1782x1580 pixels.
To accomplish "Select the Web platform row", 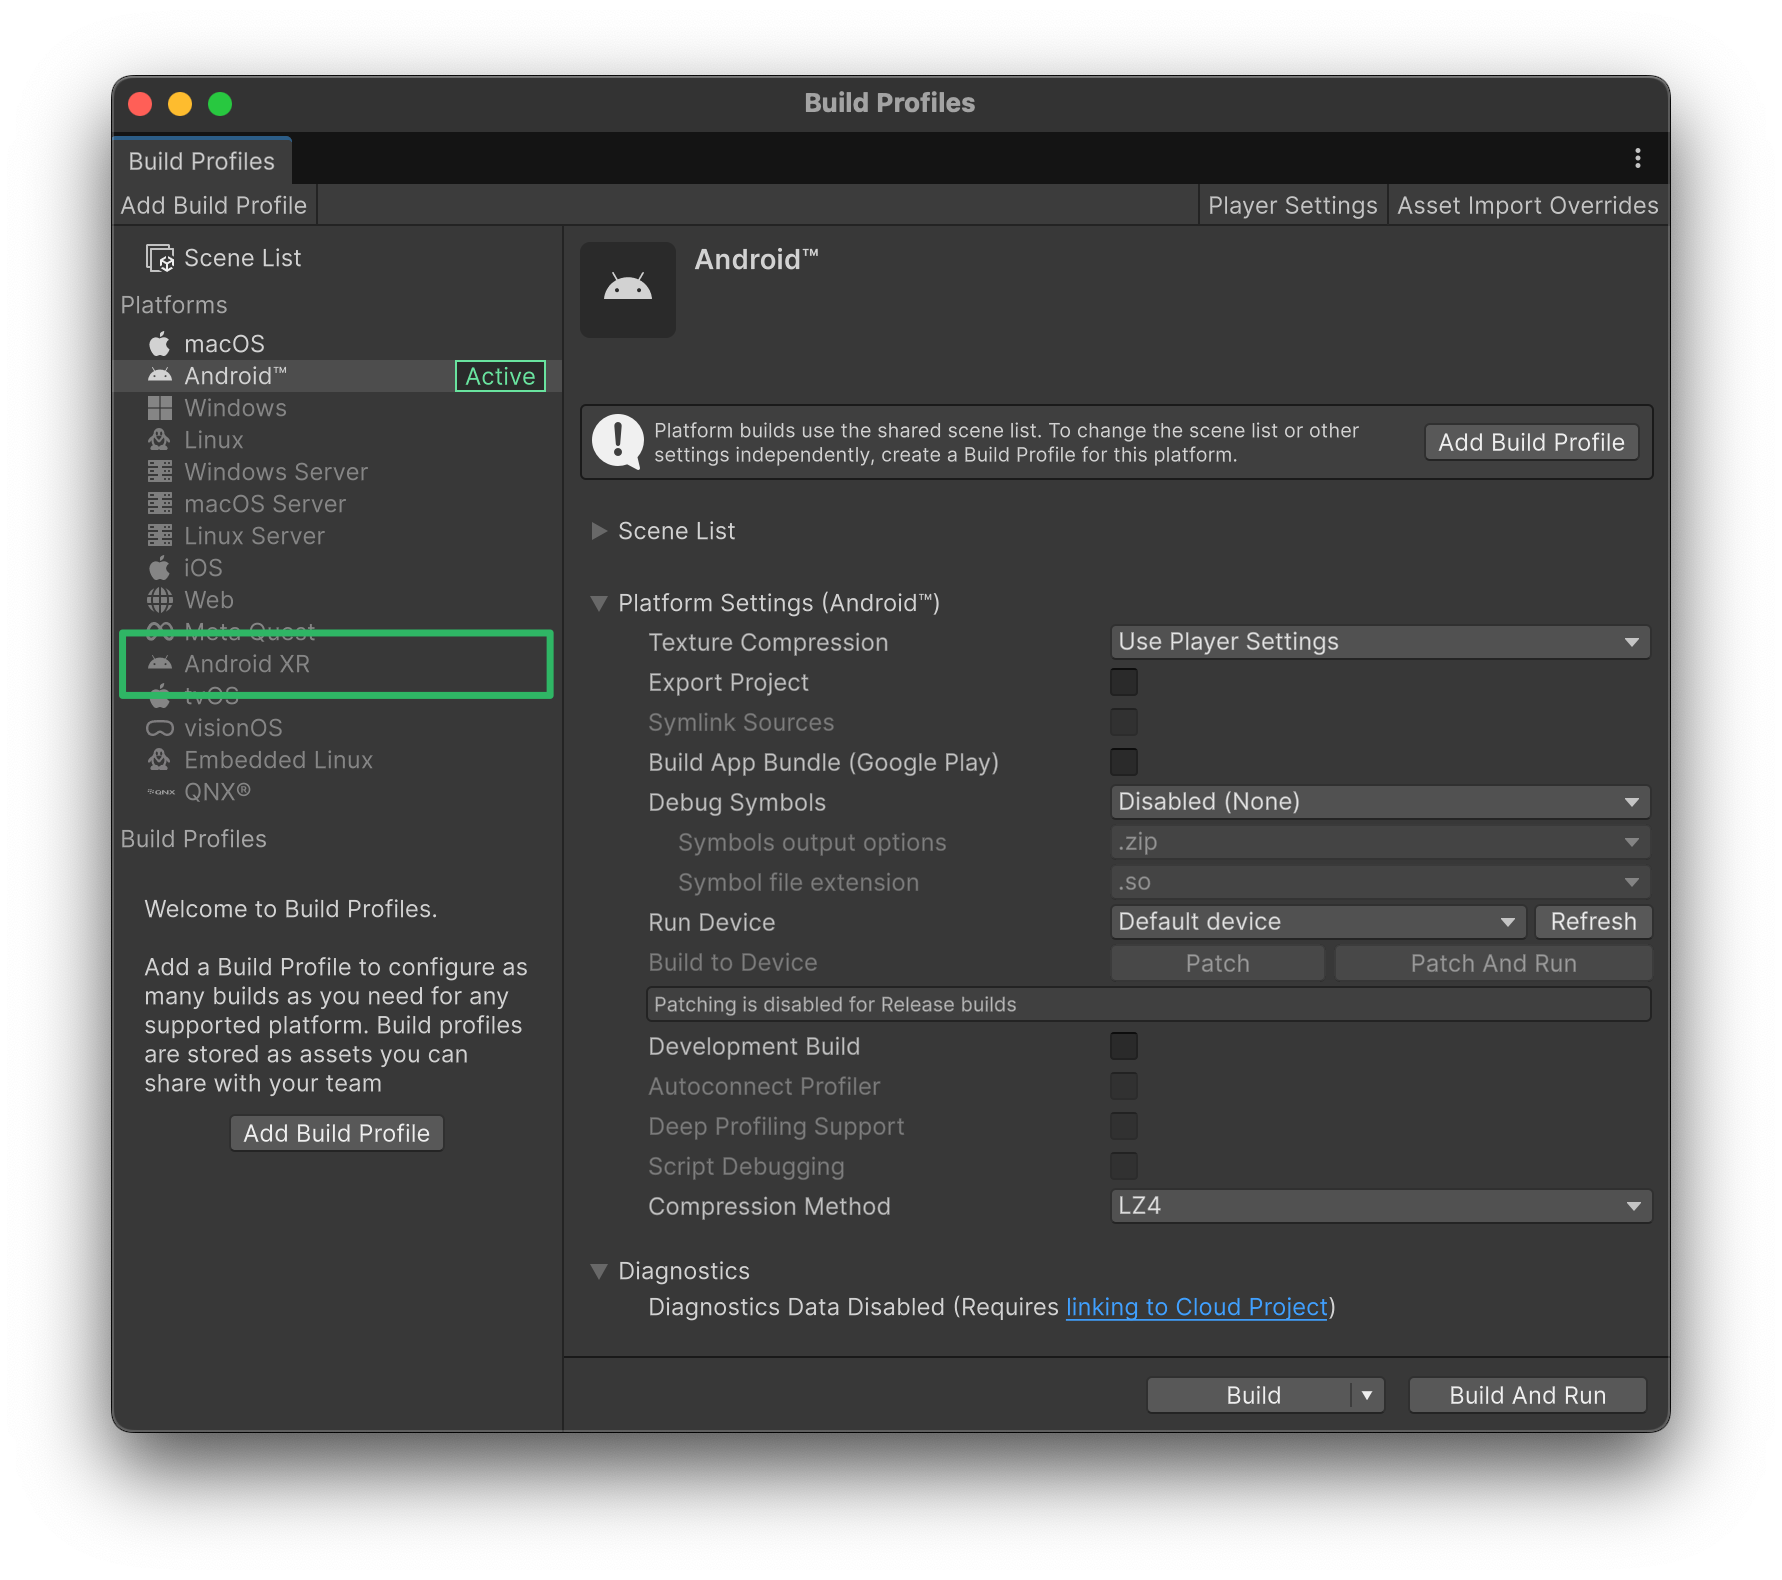I will point(338,600).
